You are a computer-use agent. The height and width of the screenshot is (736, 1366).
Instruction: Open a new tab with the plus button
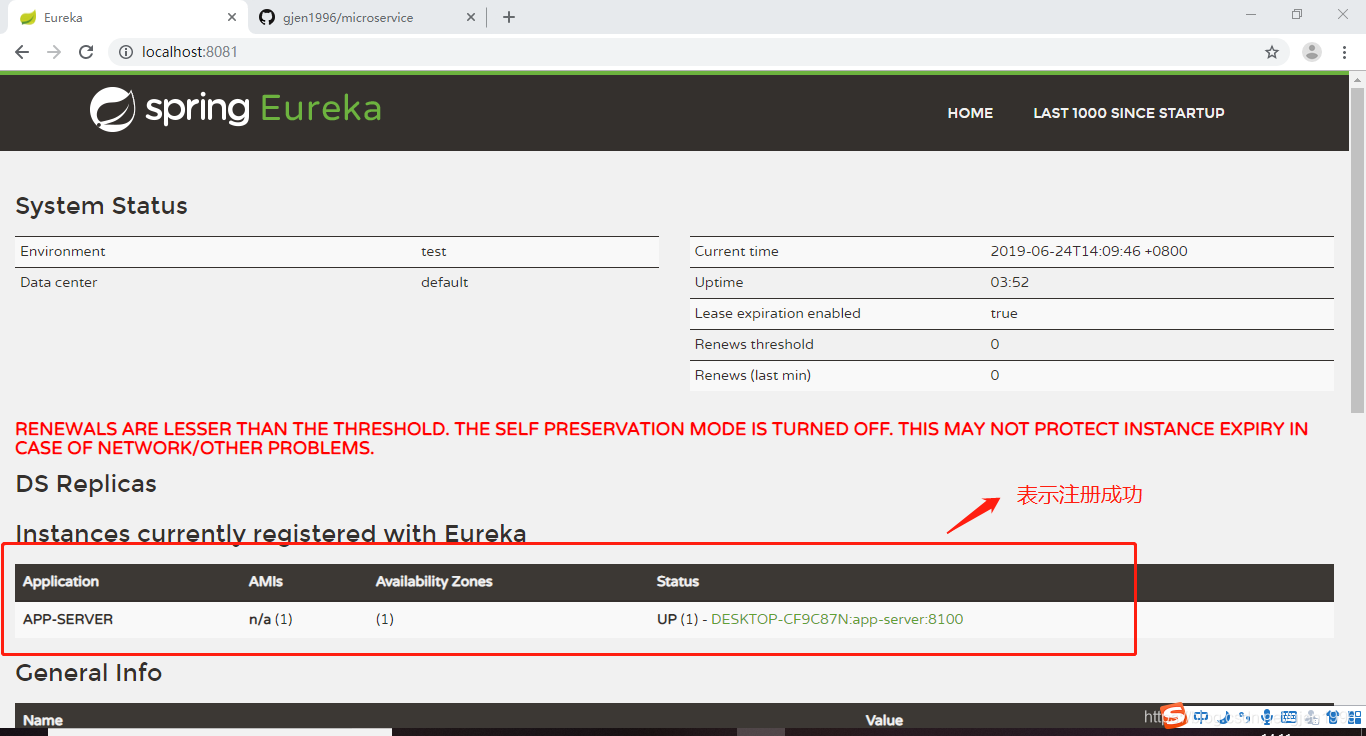[x=508, y=17]
